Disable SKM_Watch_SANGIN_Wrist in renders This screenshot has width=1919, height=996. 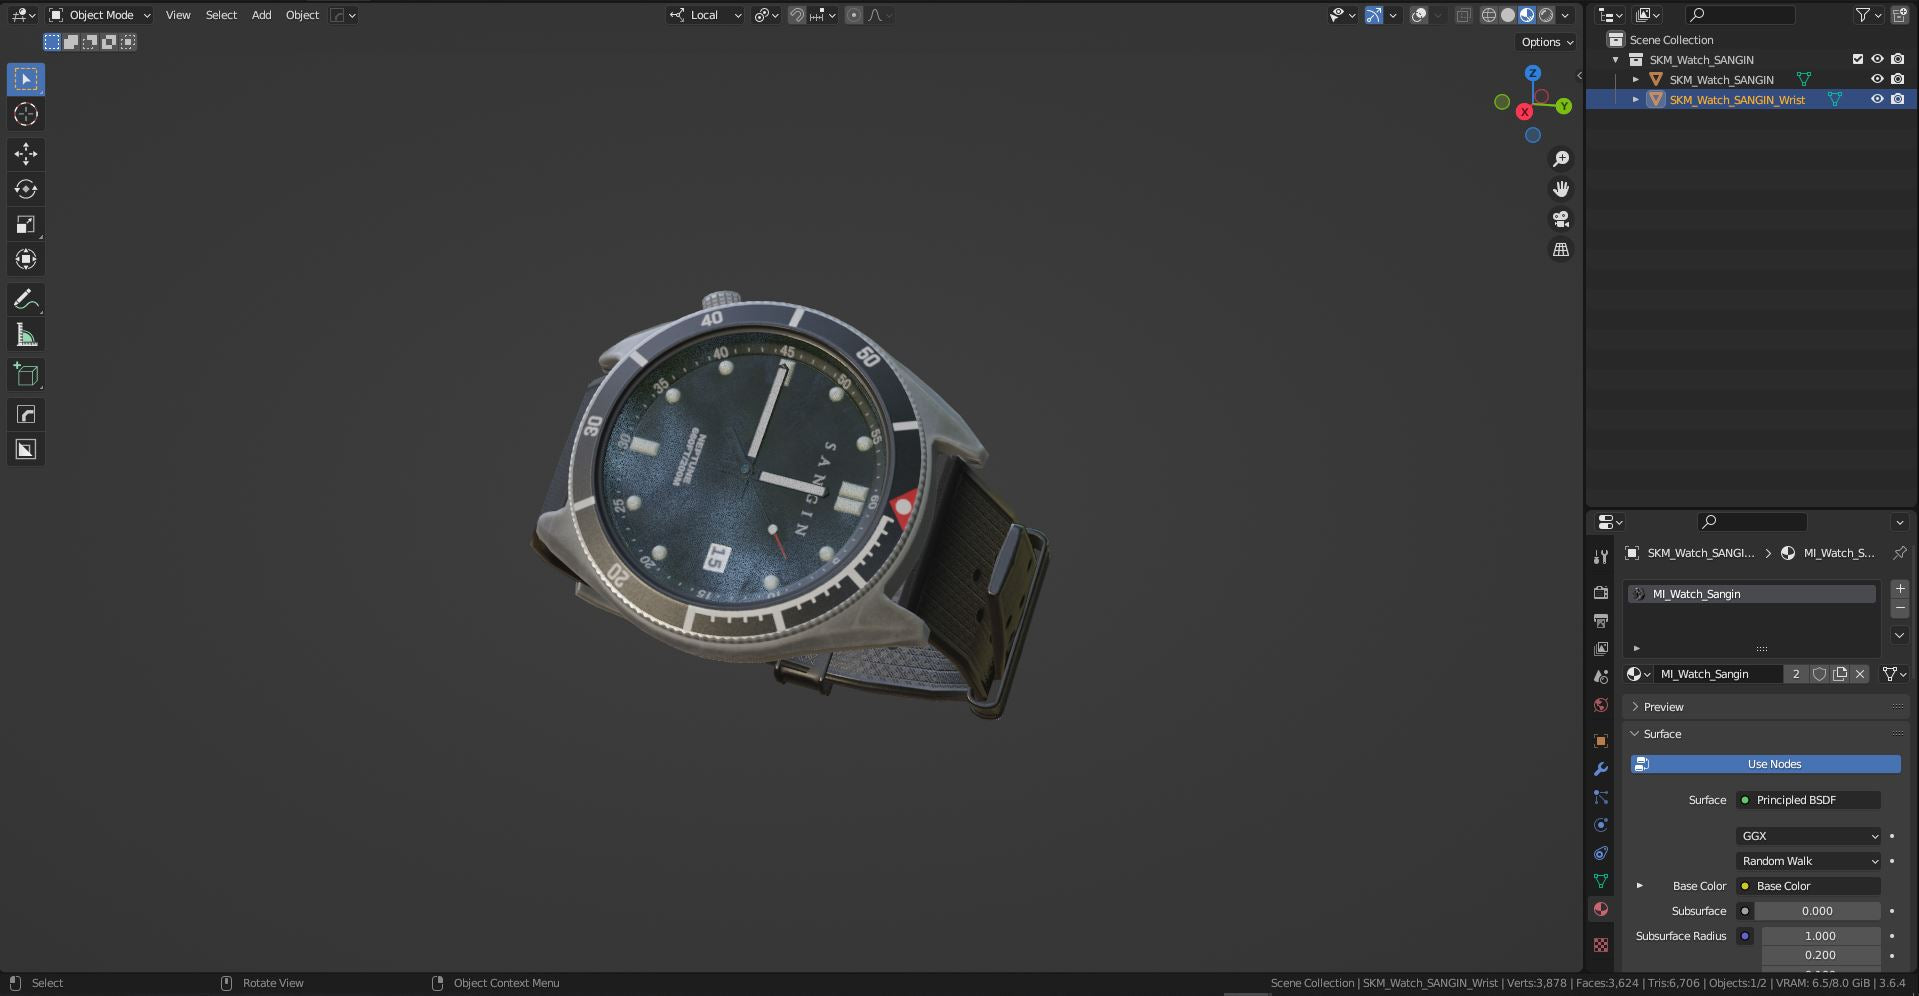tap(1897, 99)
